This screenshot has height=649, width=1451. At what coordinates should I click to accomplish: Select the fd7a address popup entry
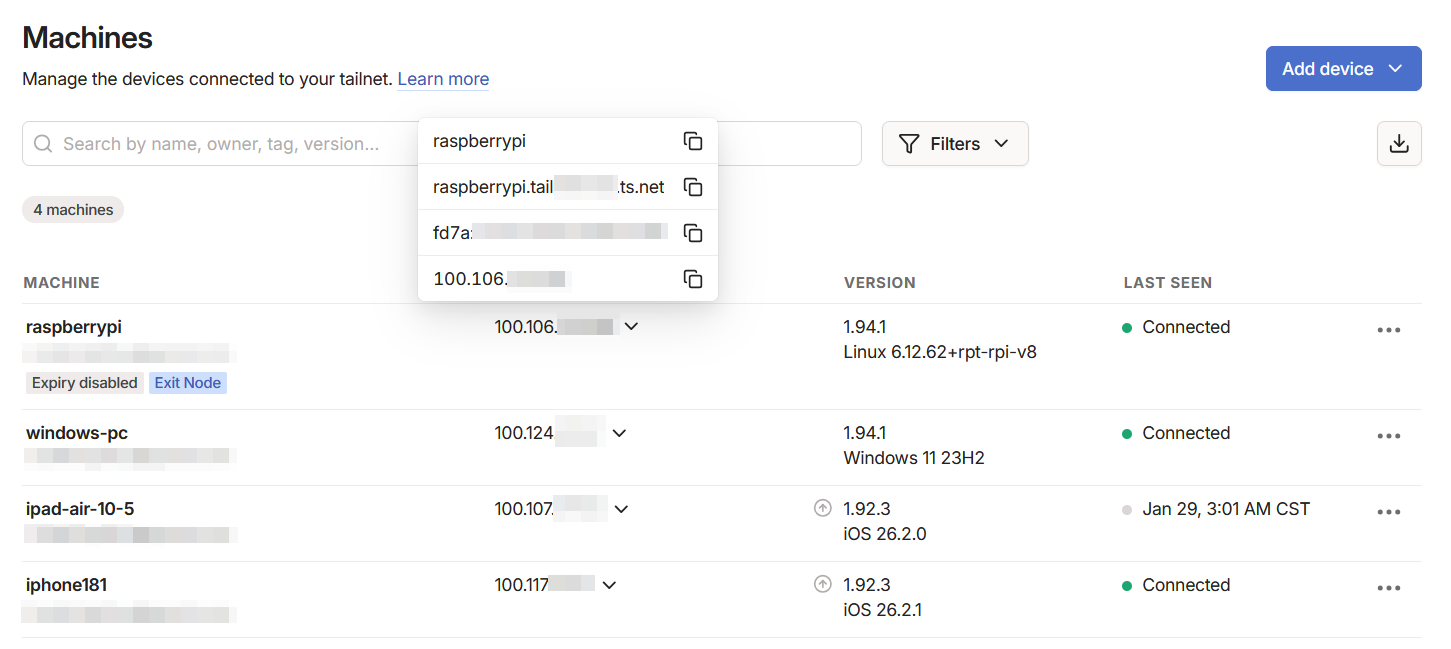pyautogui.click(x=567, y=233)
